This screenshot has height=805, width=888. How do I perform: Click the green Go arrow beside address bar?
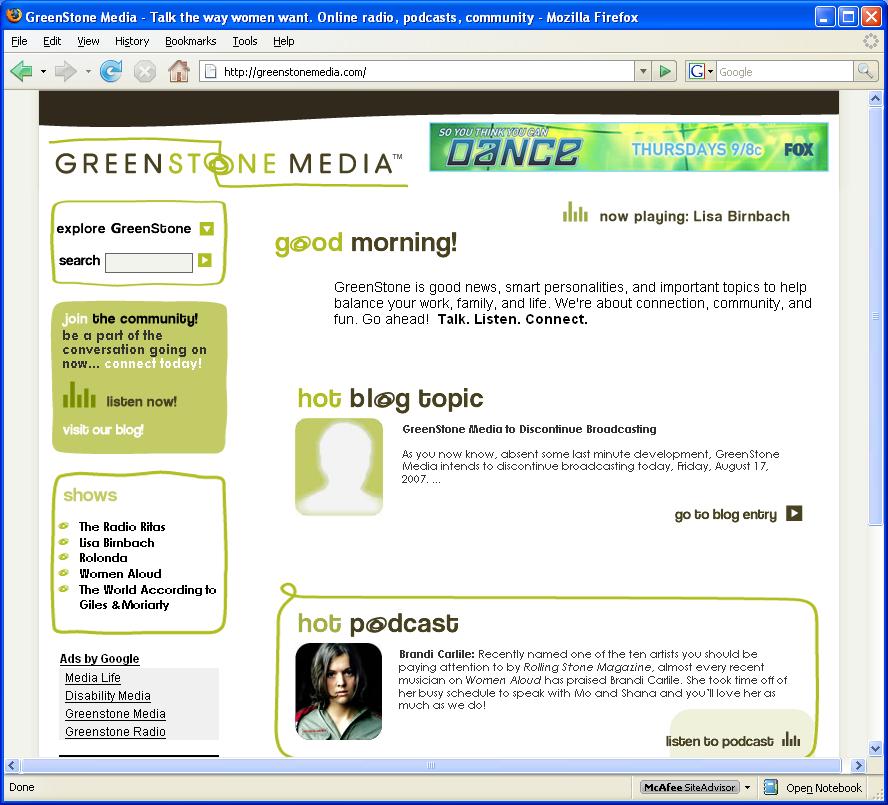665,71
